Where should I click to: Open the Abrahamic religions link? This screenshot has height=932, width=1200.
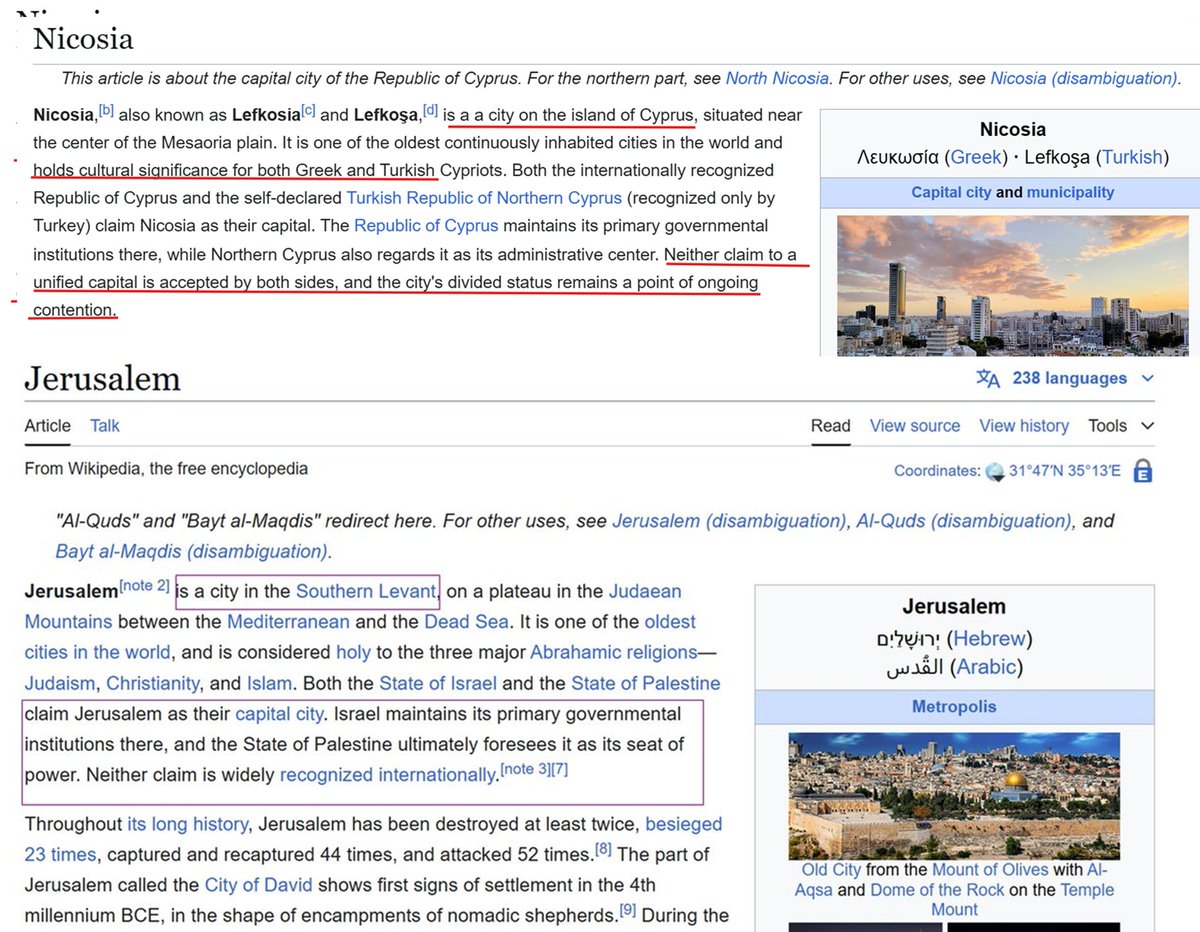pyautogui.click(x=613, y=653)
